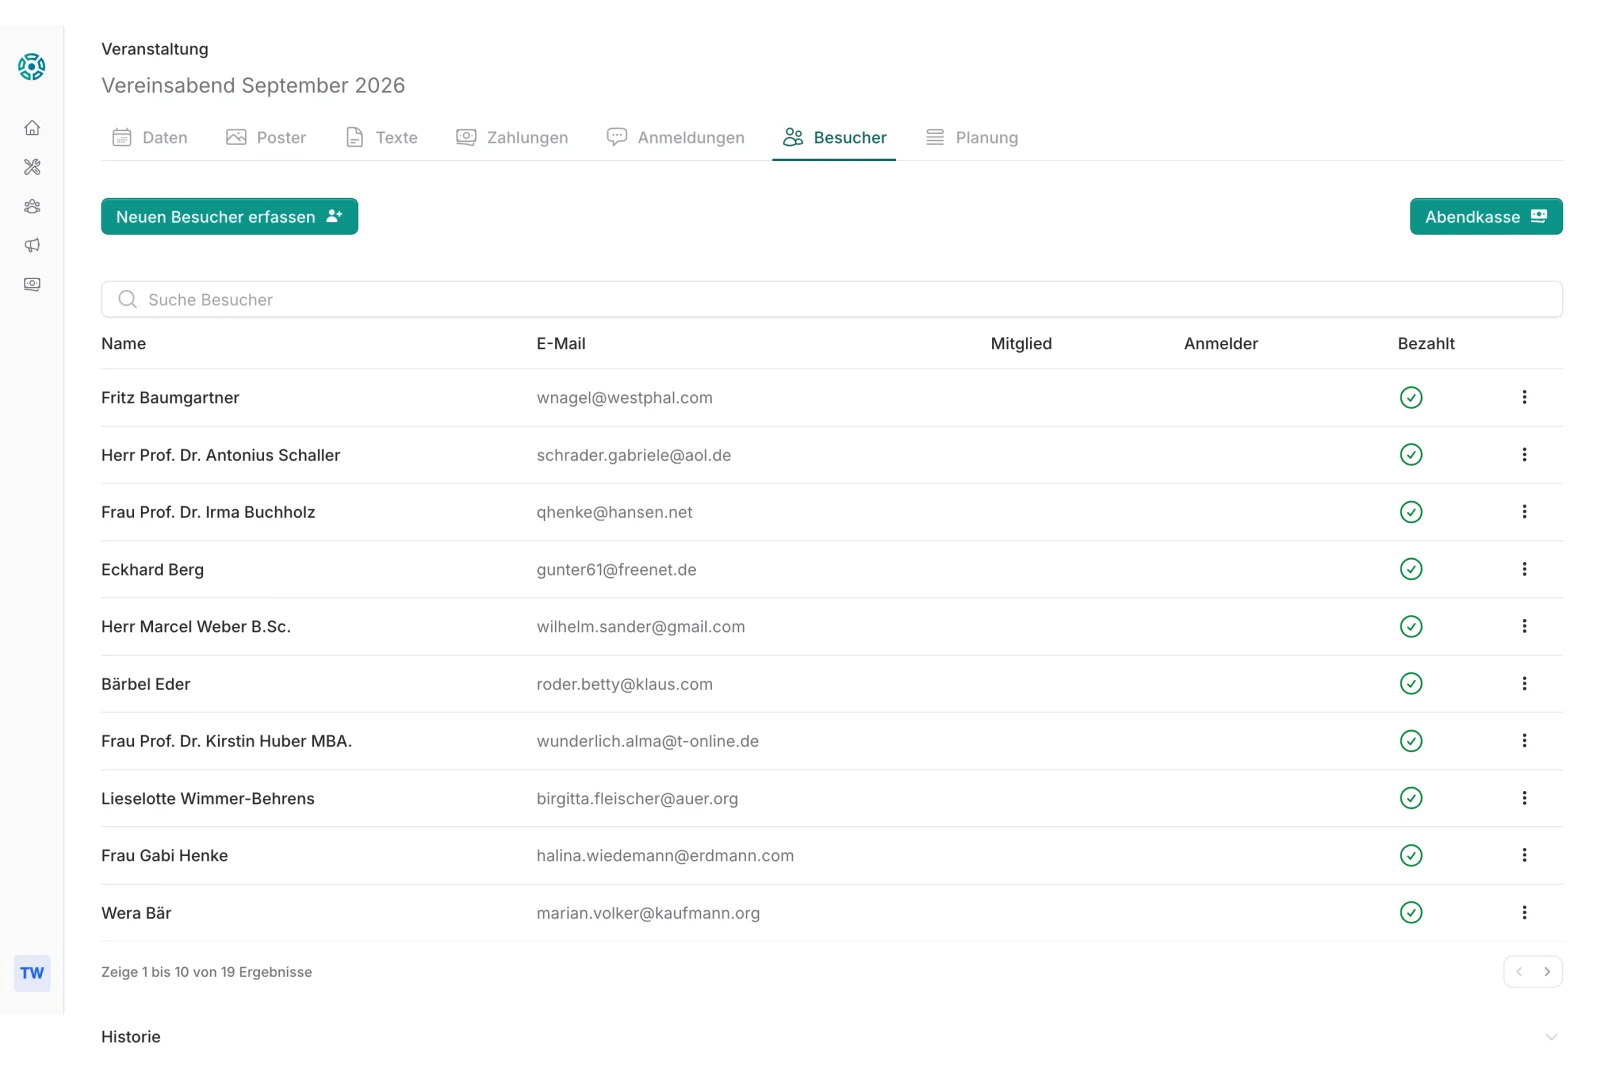1600x1085 pixels.
Task: Open row menu for Lieselotte Wimmer-Behrens
Action: pos(1524,798)
